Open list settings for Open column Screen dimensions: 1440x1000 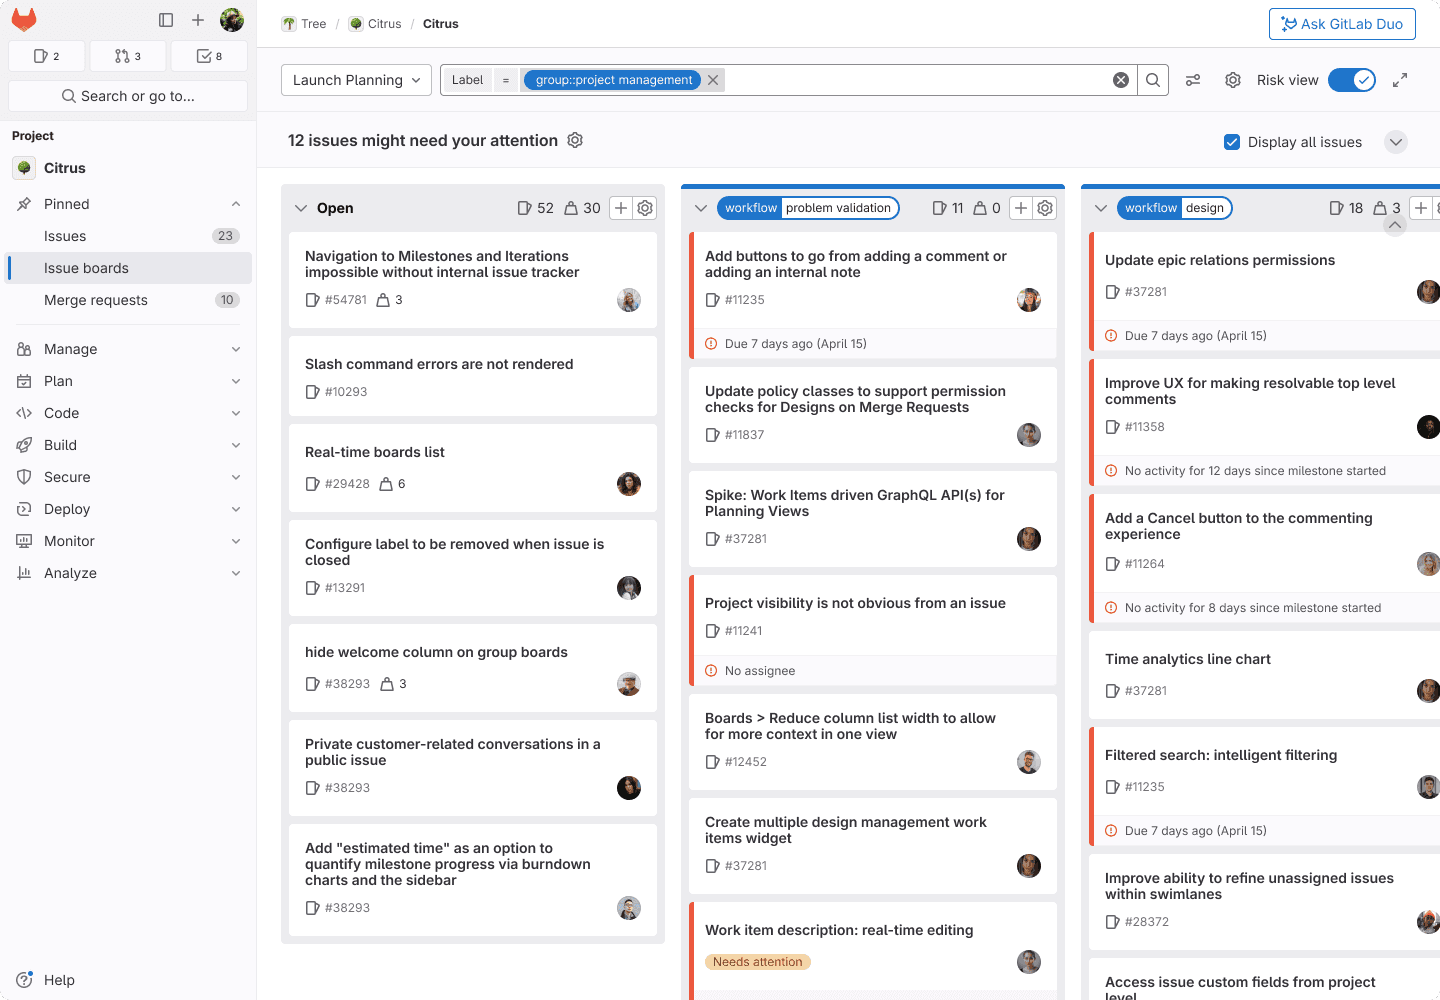coord(646,208)
